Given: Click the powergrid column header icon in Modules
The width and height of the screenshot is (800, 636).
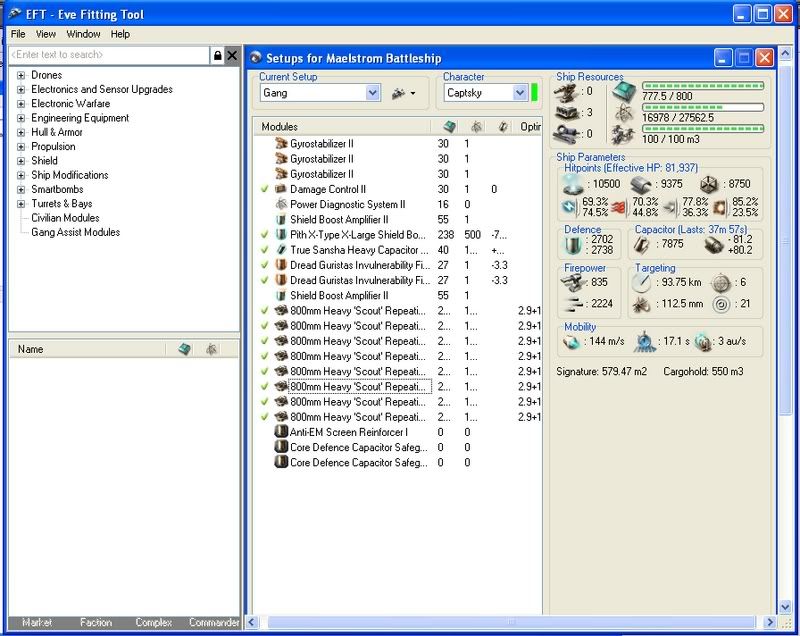Looking at the screenshot, I should 476,126.
